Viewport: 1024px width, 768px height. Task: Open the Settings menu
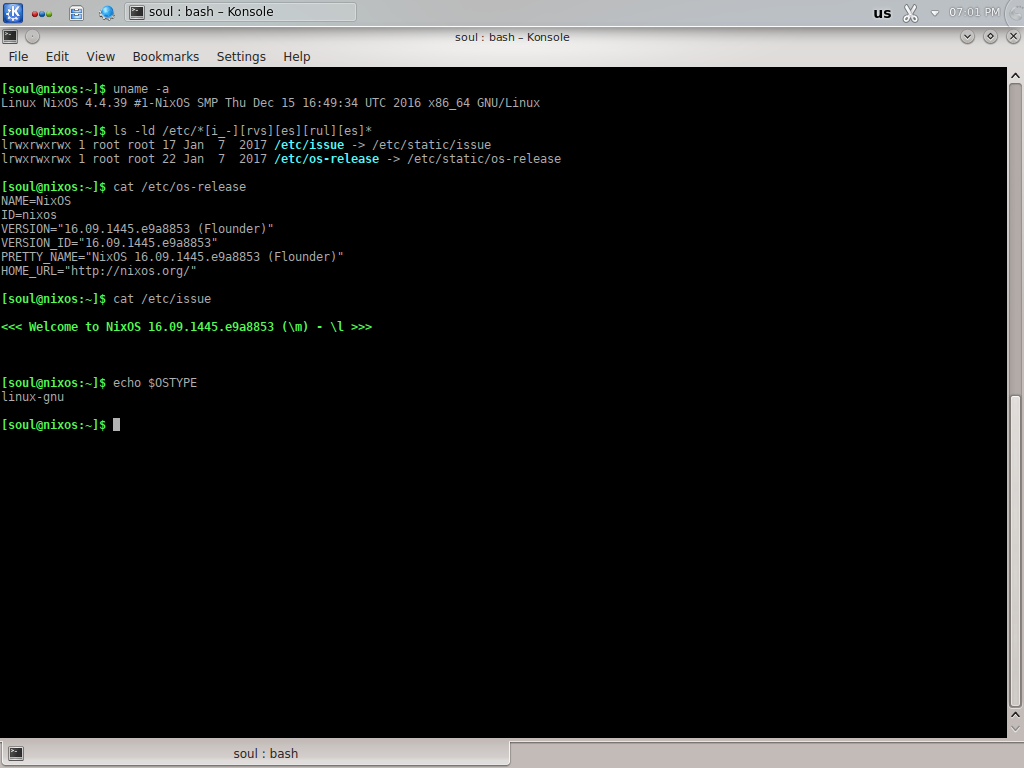coord(241,57)
